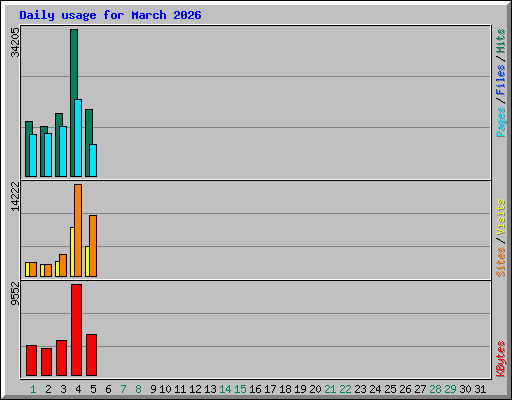Click the red KBytes bar for day 2
Screen dimensions: 512x400
point(46,362)
